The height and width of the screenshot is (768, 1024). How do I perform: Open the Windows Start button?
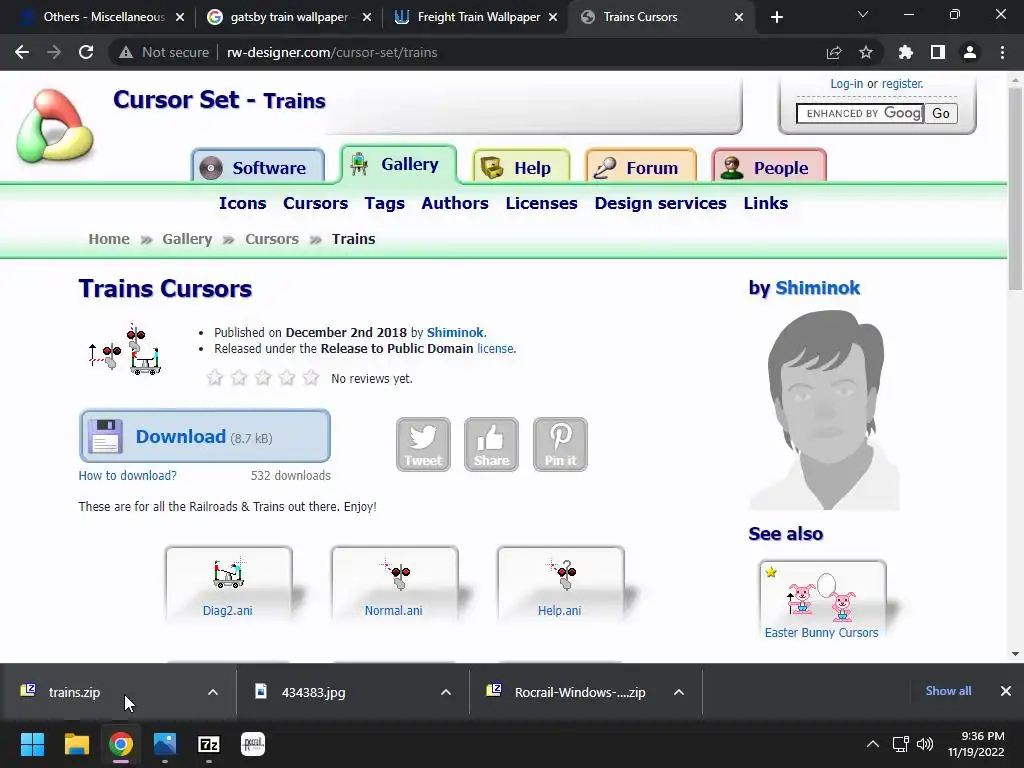(32, 744)
